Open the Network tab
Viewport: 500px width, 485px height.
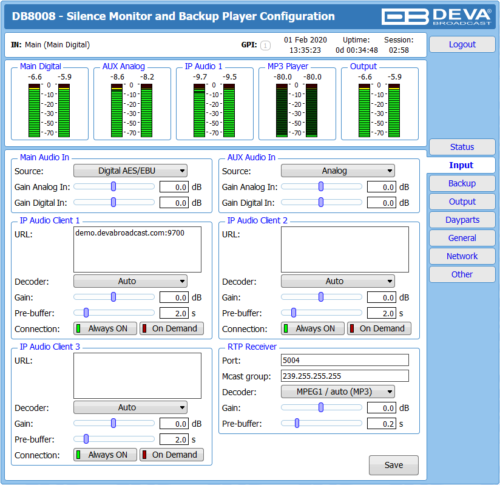462,256
